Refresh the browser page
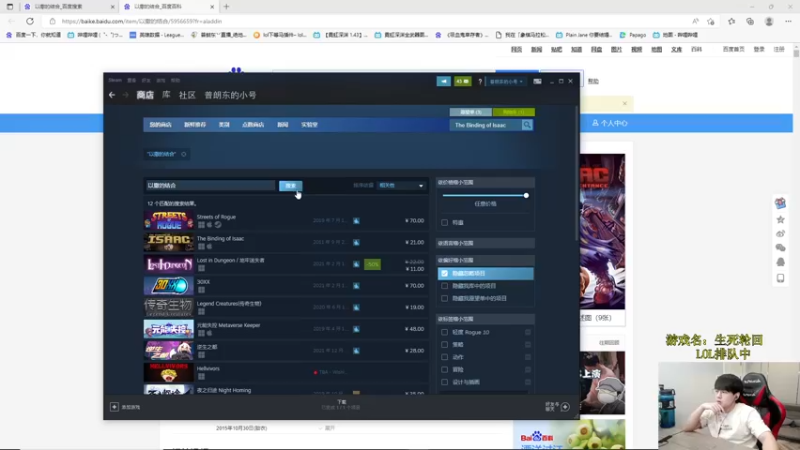Screen dimensions: 800x450 [x=30, y=21]
